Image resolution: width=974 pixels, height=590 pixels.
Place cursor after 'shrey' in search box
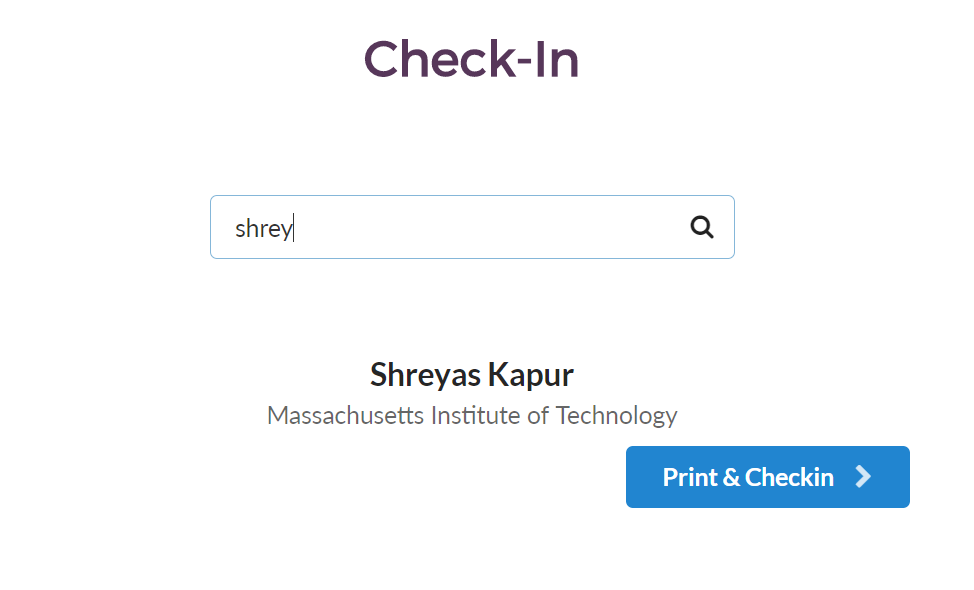[x=294, y=228]
